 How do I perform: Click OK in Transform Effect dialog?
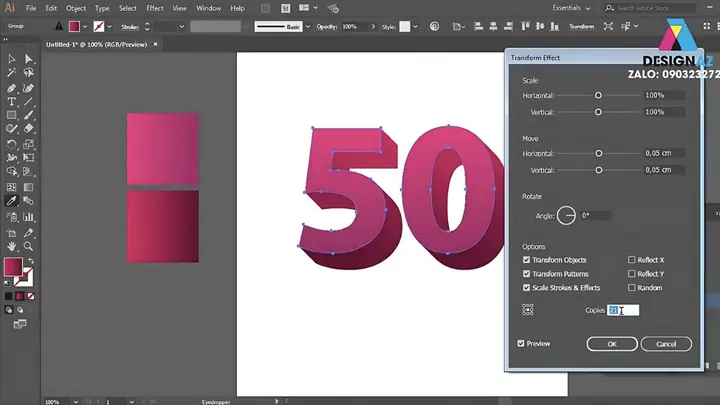tap(612, 344)
